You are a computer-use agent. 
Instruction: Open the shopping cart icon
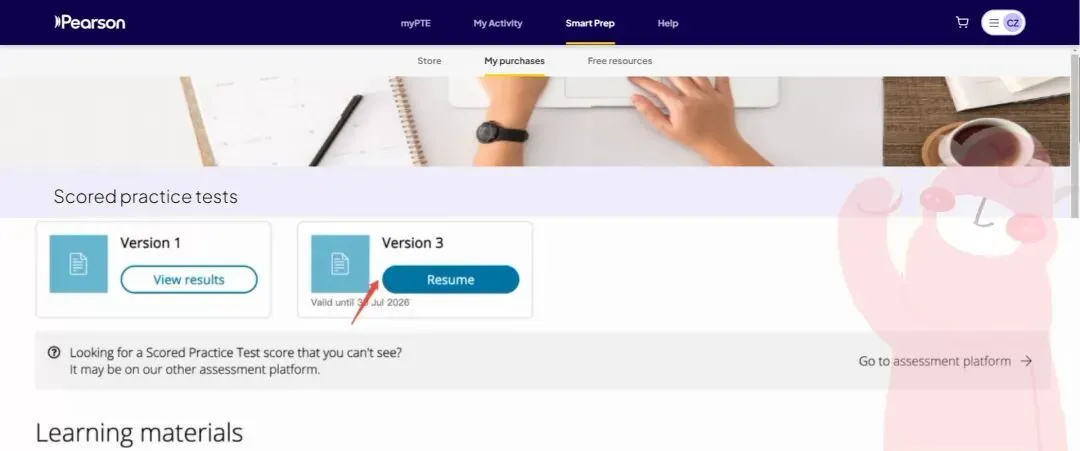[x=962, y=23]
